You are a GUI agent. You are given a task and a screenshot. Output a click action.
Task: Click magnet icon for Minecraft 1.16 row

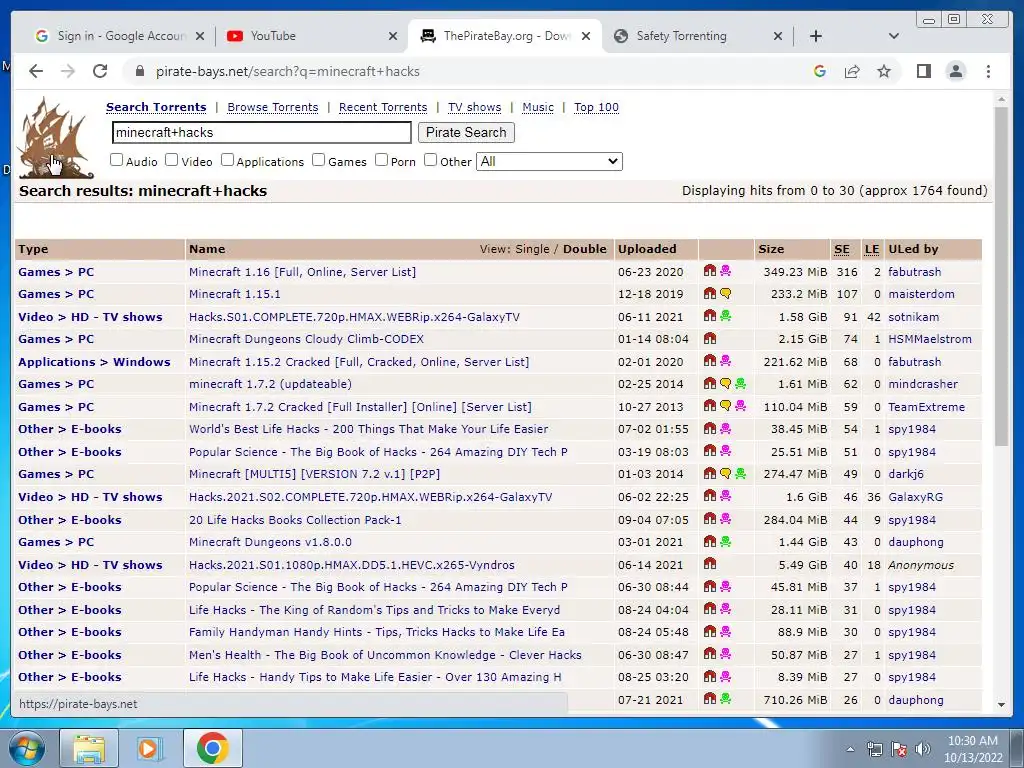point(709,271)
